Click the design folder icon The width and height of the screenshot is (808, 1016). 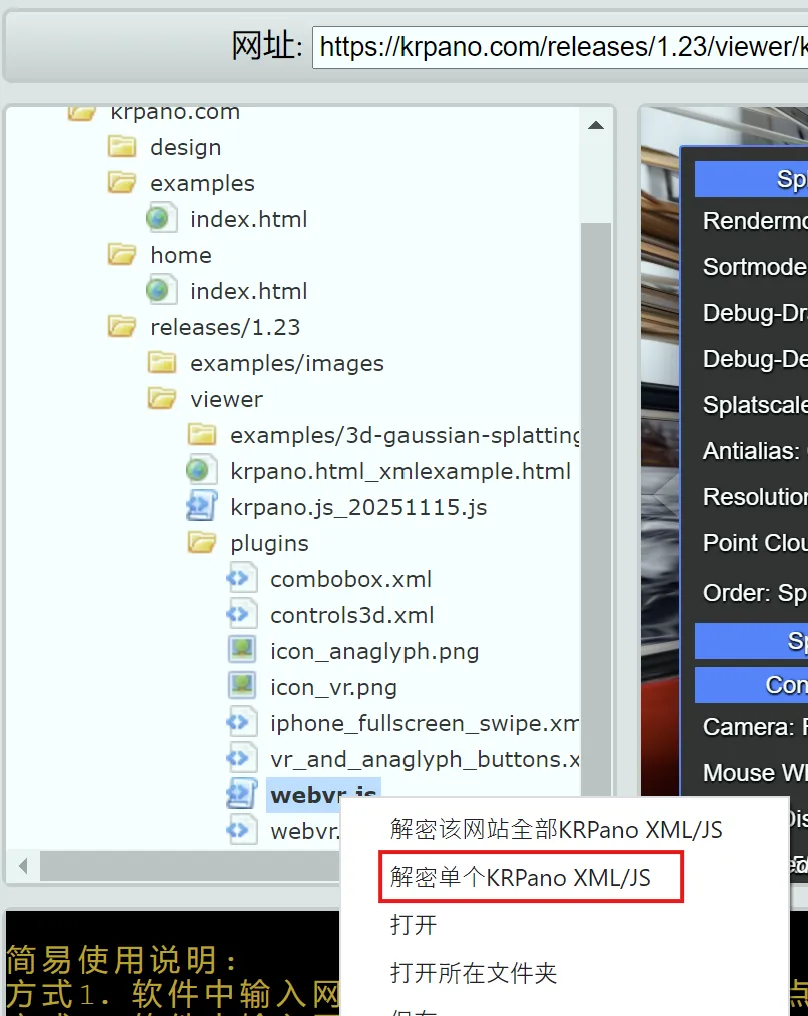(x=122, y=147)
